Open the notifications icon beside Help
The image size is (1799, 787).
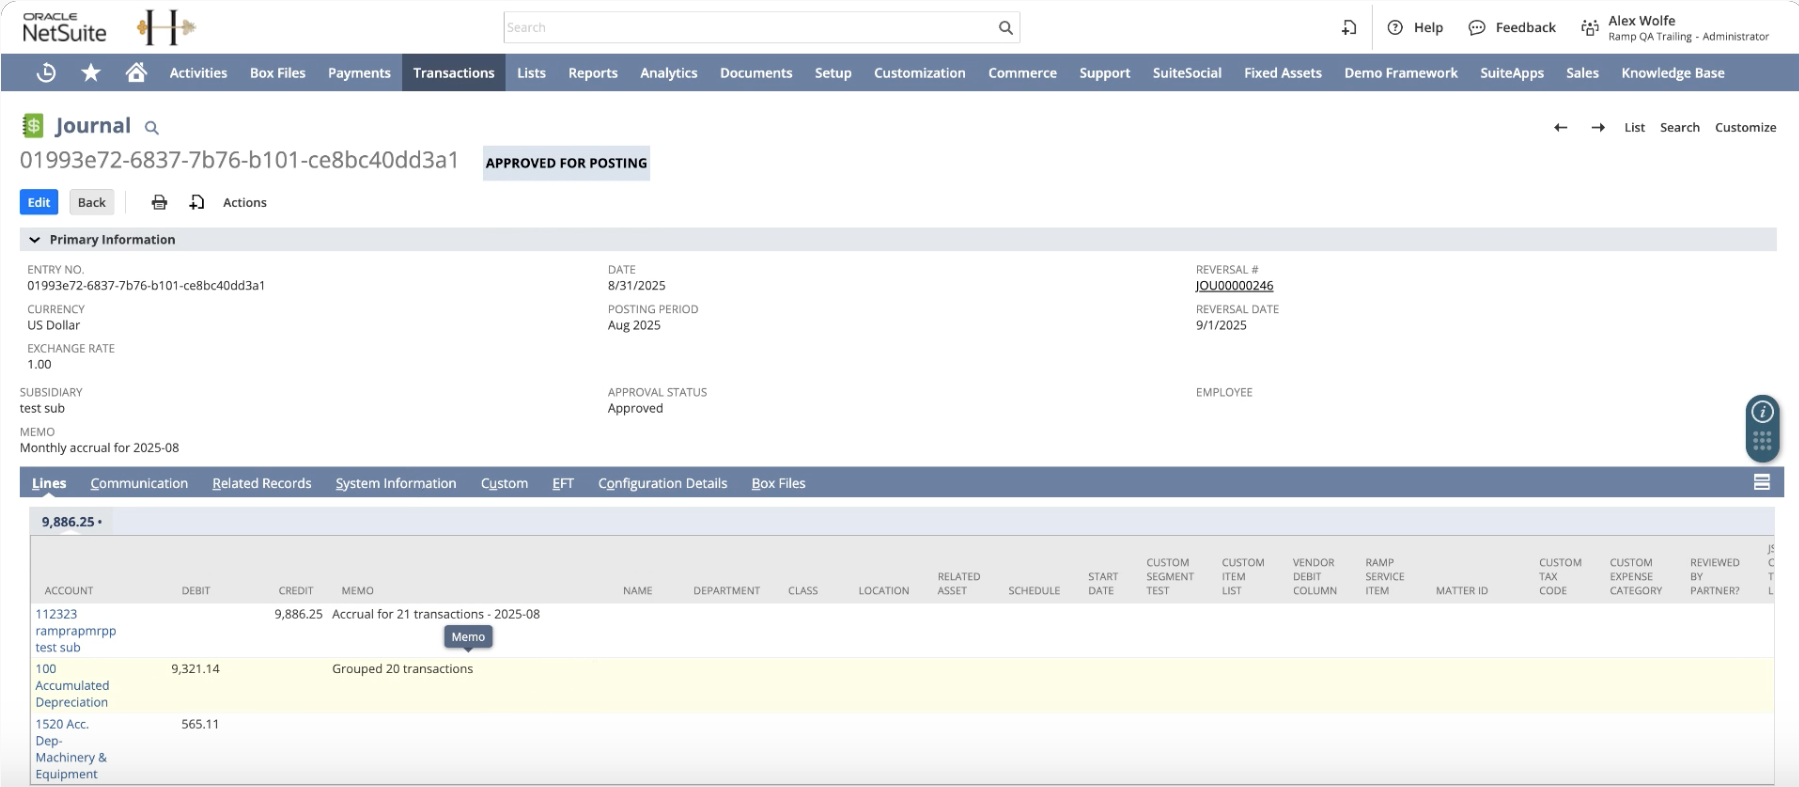point(1349,28)
